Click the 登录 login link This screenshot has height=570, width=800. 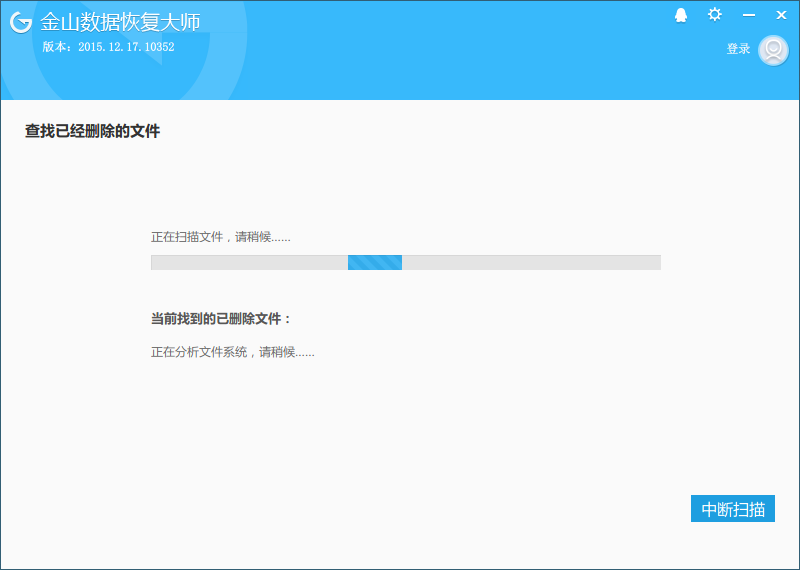click(738, 49)
